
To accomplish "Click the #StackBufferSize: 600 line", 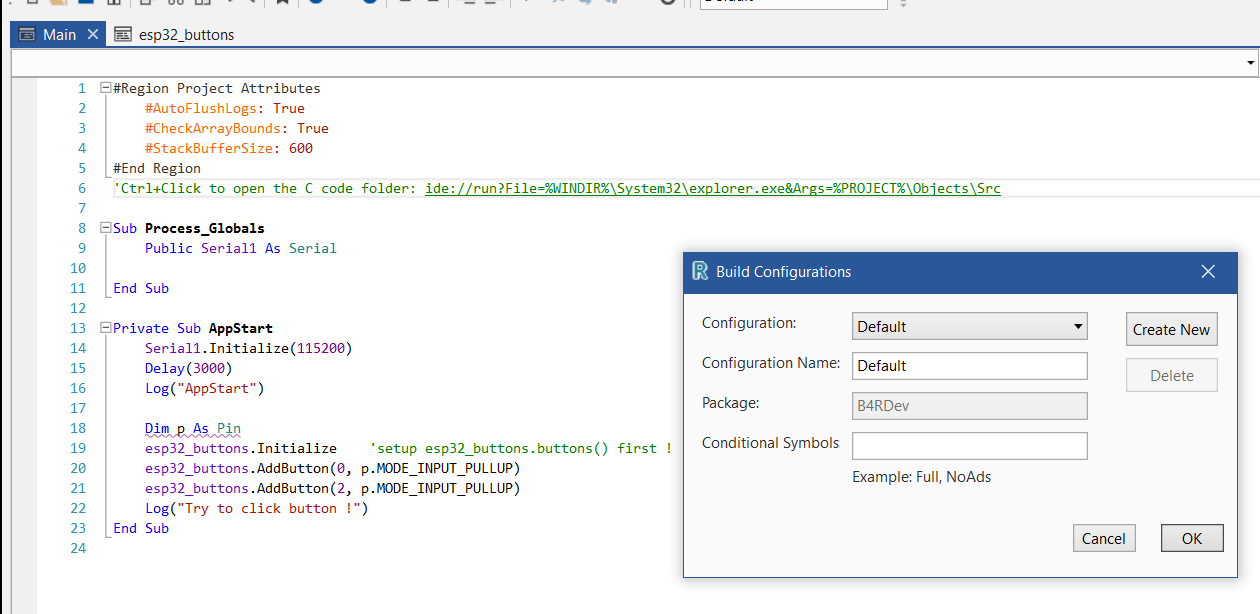I will pyautogui.click(x=229, y=148).
